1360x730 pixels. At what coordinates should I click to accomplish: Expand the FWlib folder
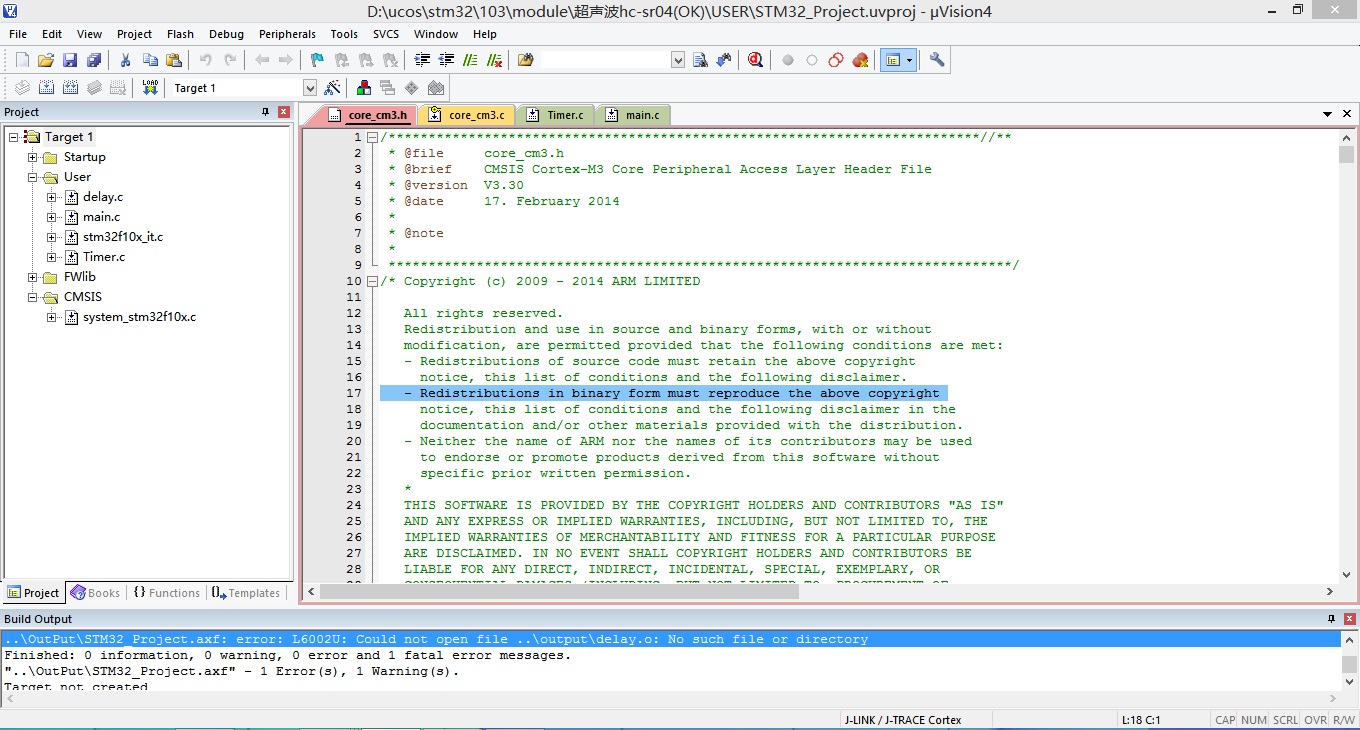[33, 277]
